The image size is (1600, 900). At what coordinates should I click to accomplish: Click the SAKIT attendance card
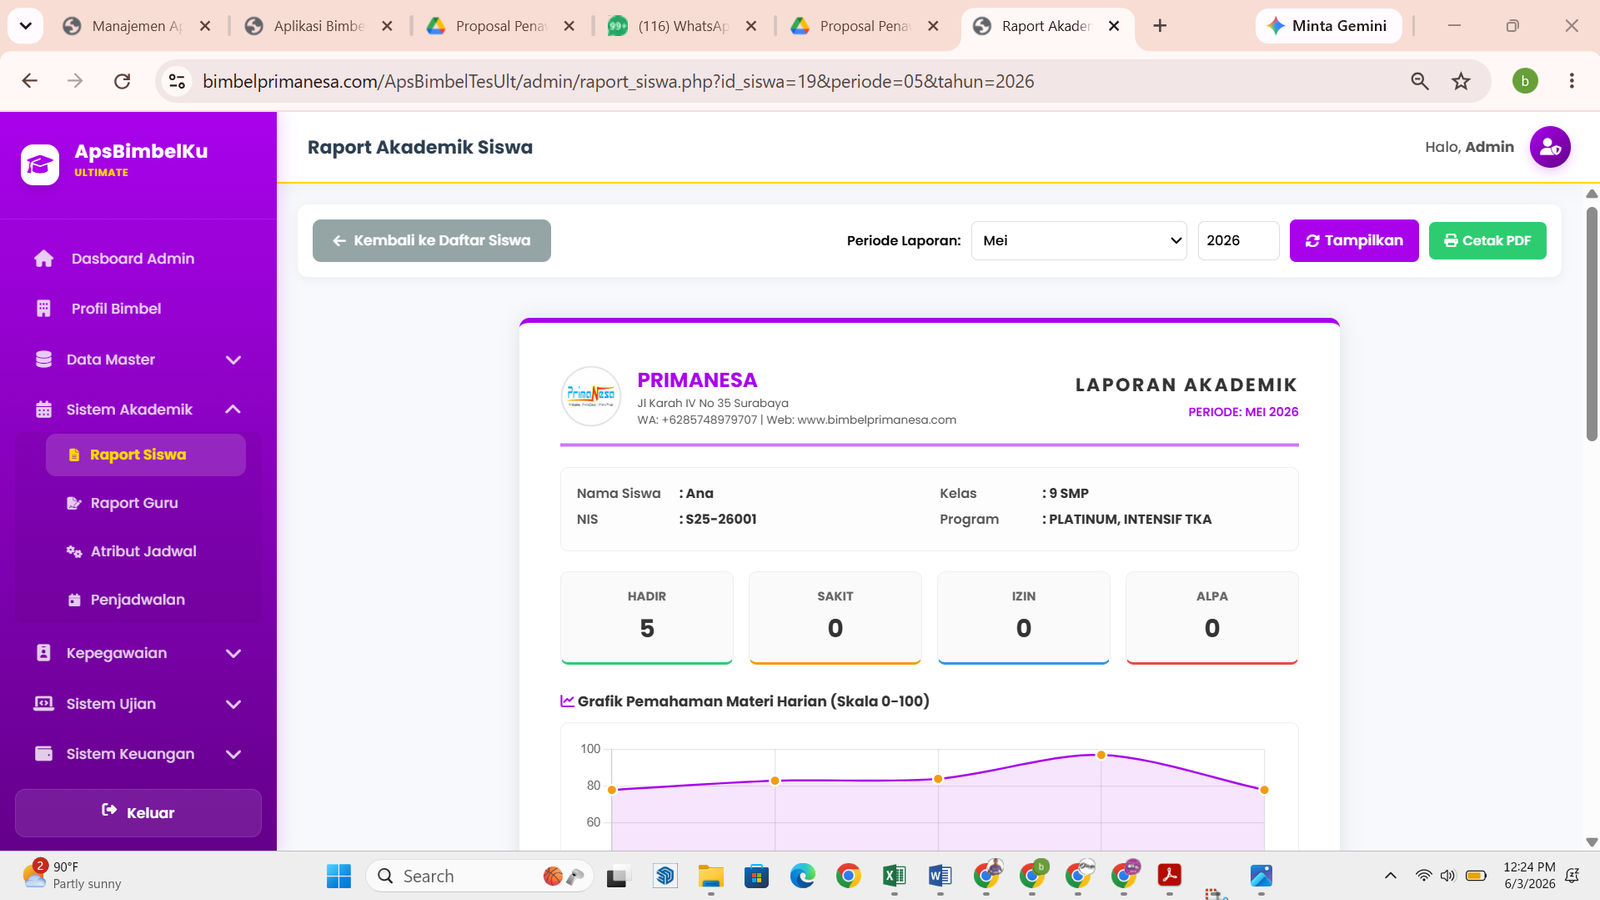[835, 617]
